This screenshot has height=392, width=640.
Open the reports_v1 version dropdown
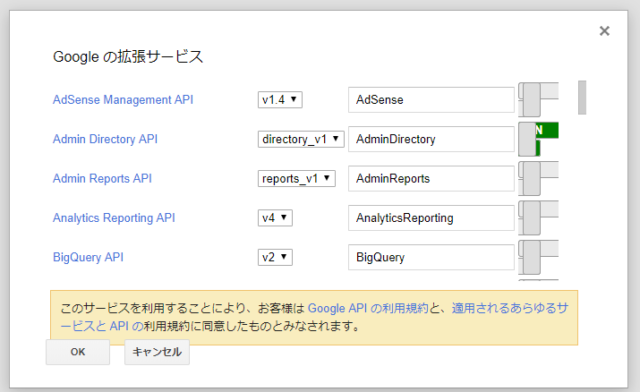click(x=296, y=178)
